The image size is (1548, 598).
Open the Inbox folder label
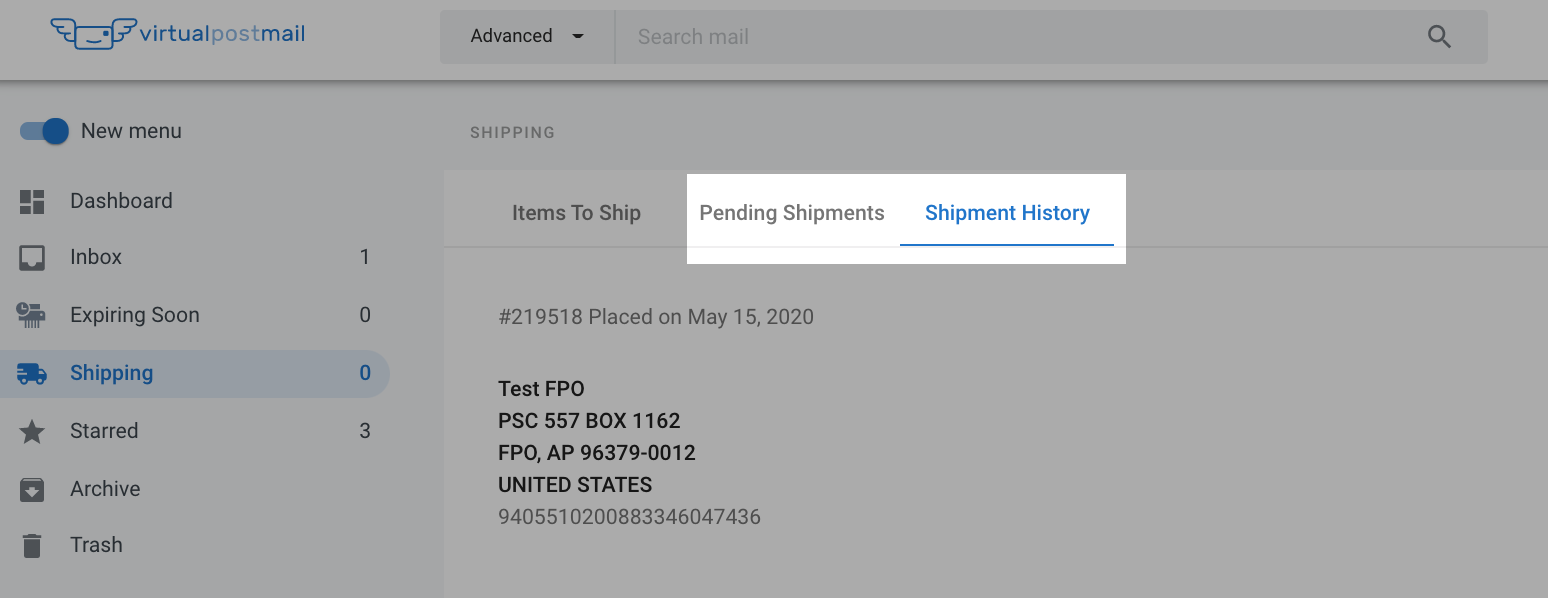tap(96, 257)
